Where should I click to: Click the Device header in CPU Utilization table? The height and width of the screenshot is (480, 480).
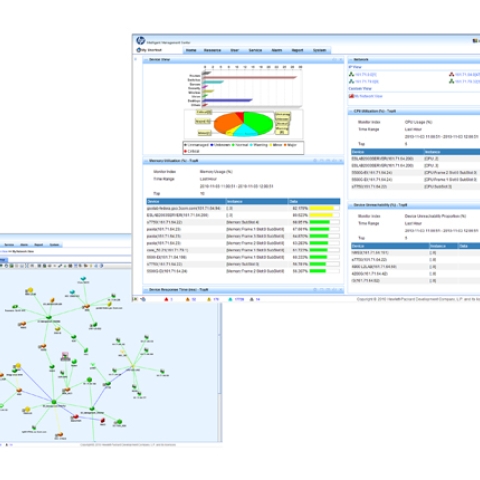[x=387, y=152]
